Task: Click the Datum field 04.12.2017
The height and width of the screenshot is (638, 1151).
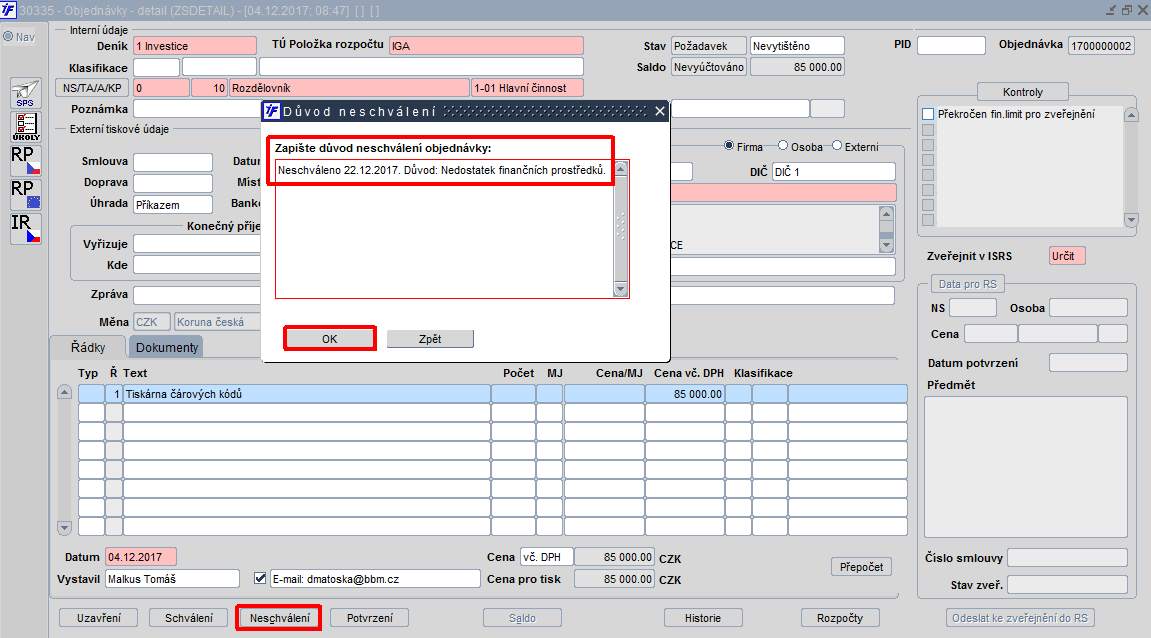Action: click(x=141, y=557)
